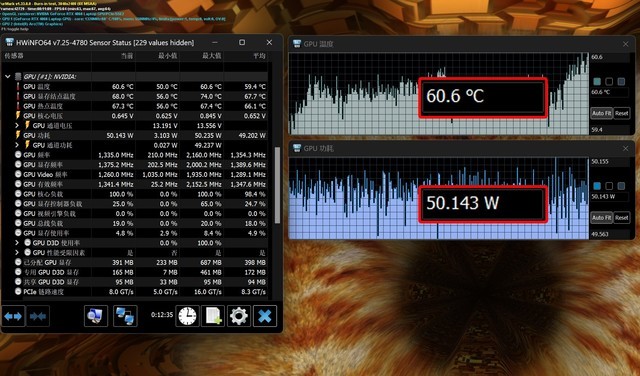Click the circle icon beside 已分配 GPU 显存
Viewport: 640px width, 376px height.
pyautogui.click(x=18, y=262)
